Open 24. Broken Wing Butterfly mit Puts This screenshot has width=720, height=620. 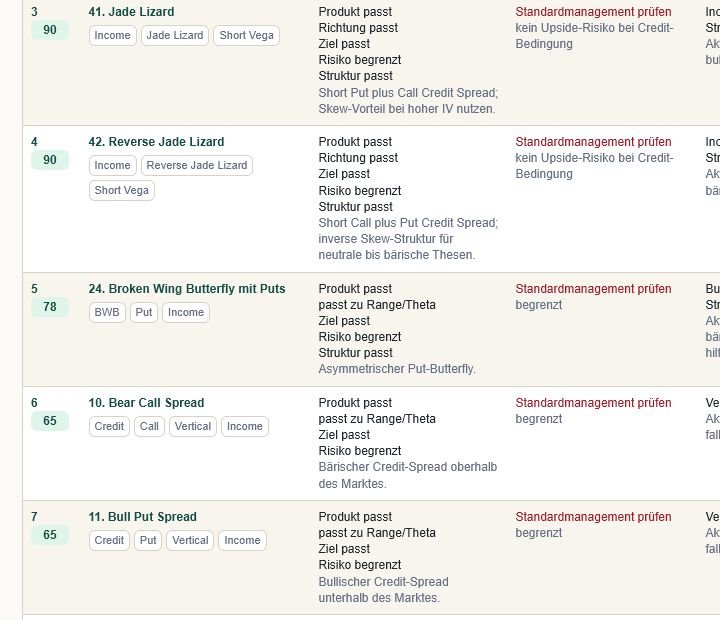pyautogui.click(x=187, y=288)
